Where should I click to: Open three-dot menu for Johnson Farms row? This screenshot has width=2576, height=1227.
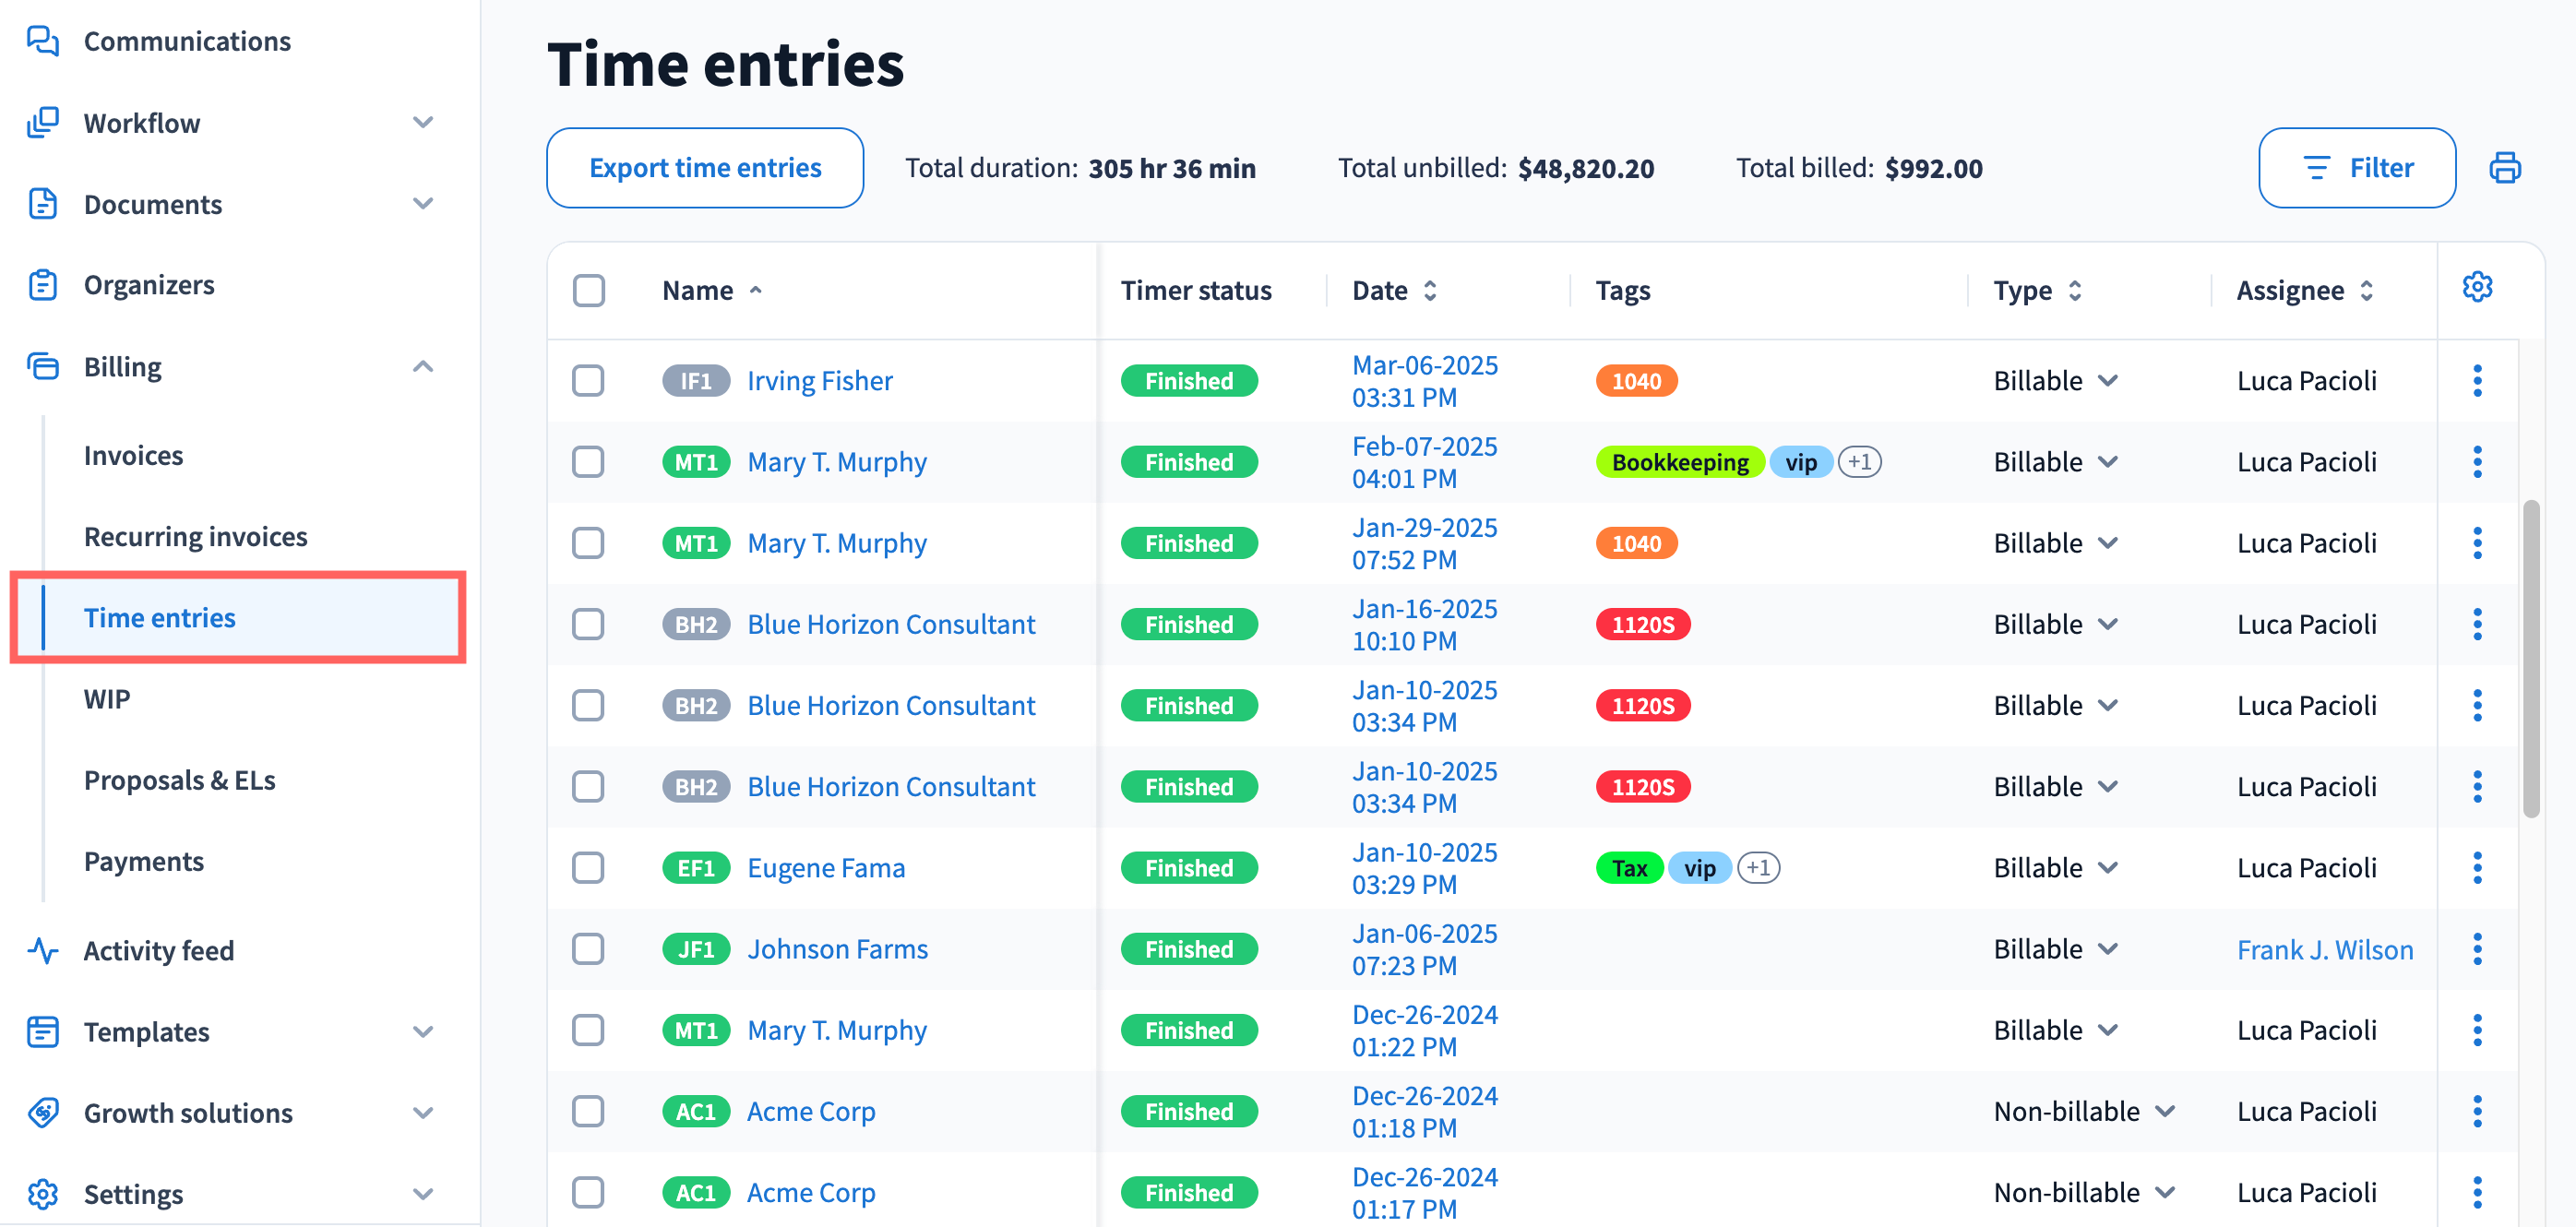tap(2476, 949)
